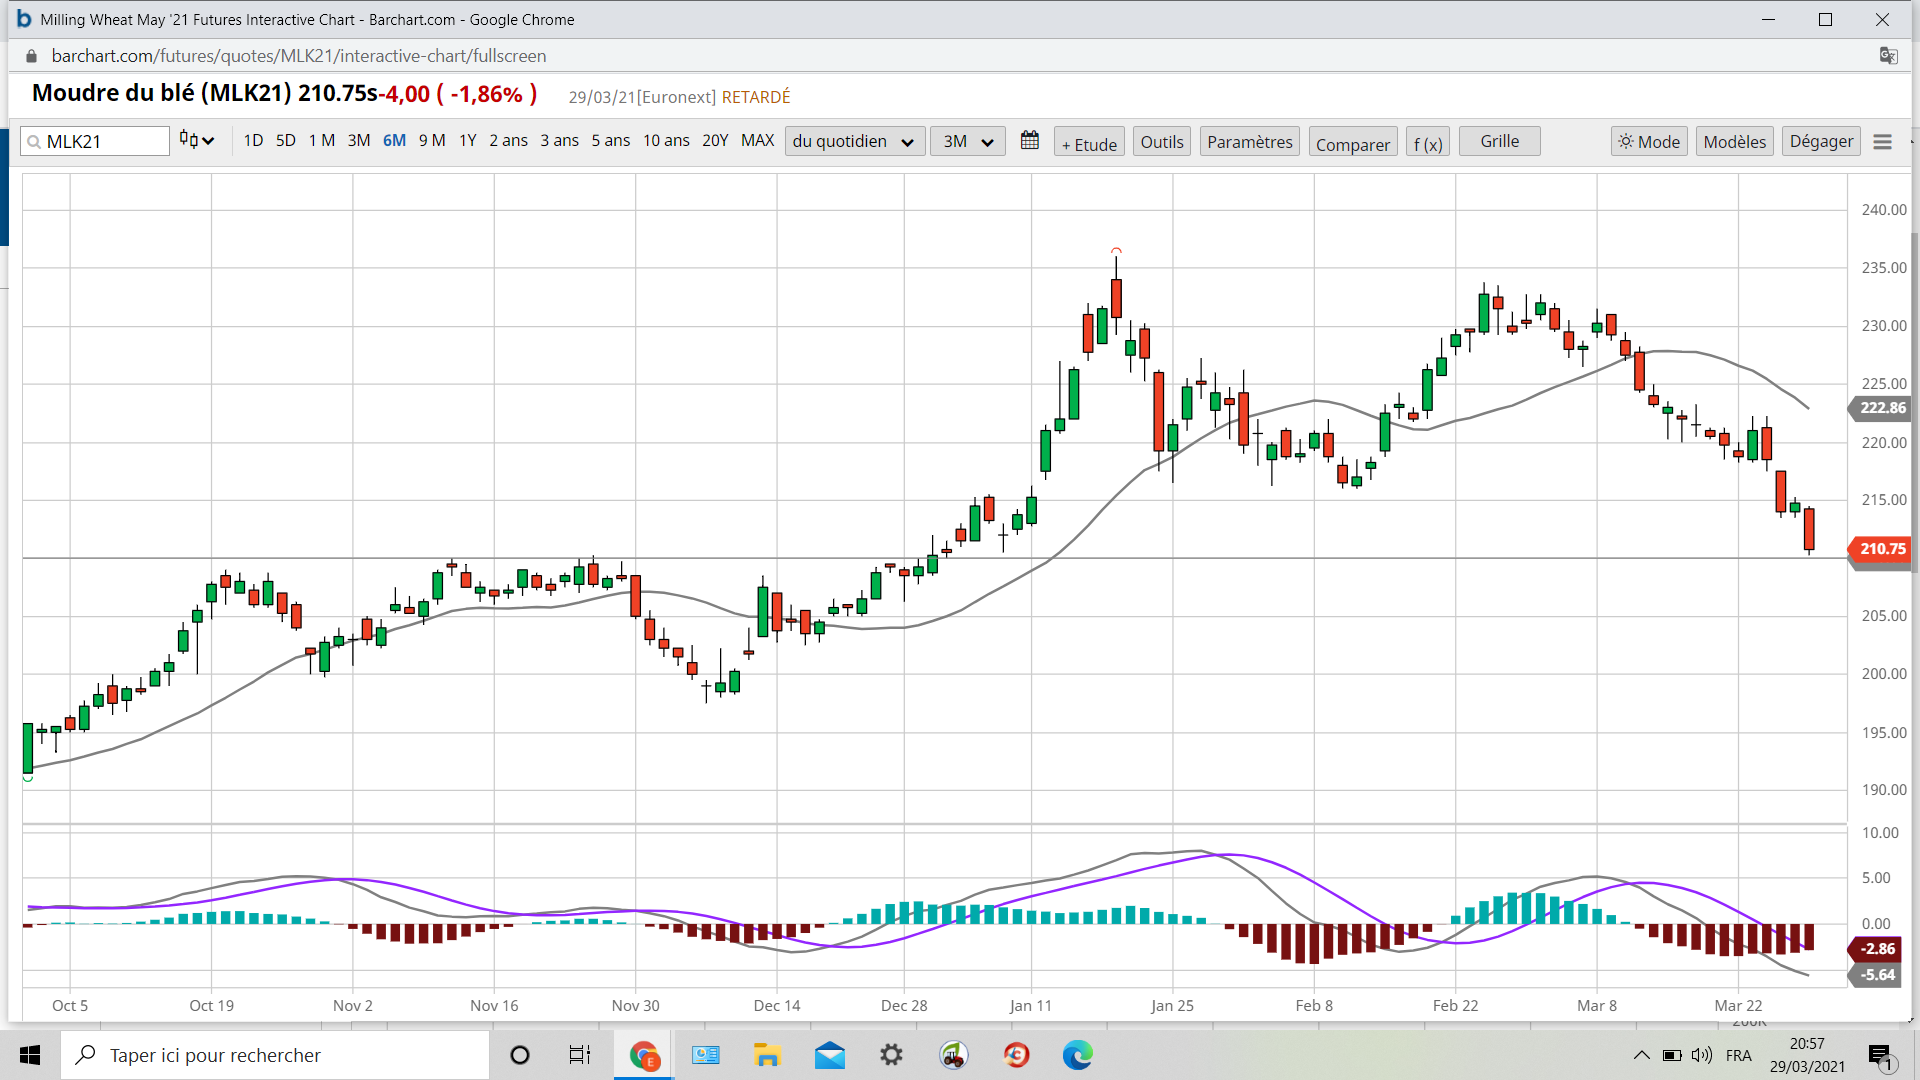Open Chrome from the Windows taskbar
Screen dimensions: 1920x1080
tap(644, 1055)
